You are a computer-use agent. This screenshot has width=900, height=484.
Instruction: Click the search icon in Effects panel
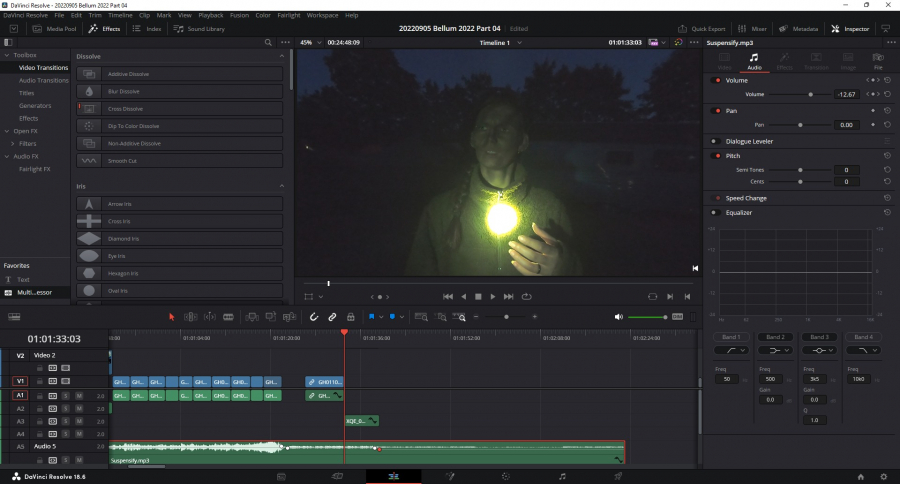click(268, 43)
